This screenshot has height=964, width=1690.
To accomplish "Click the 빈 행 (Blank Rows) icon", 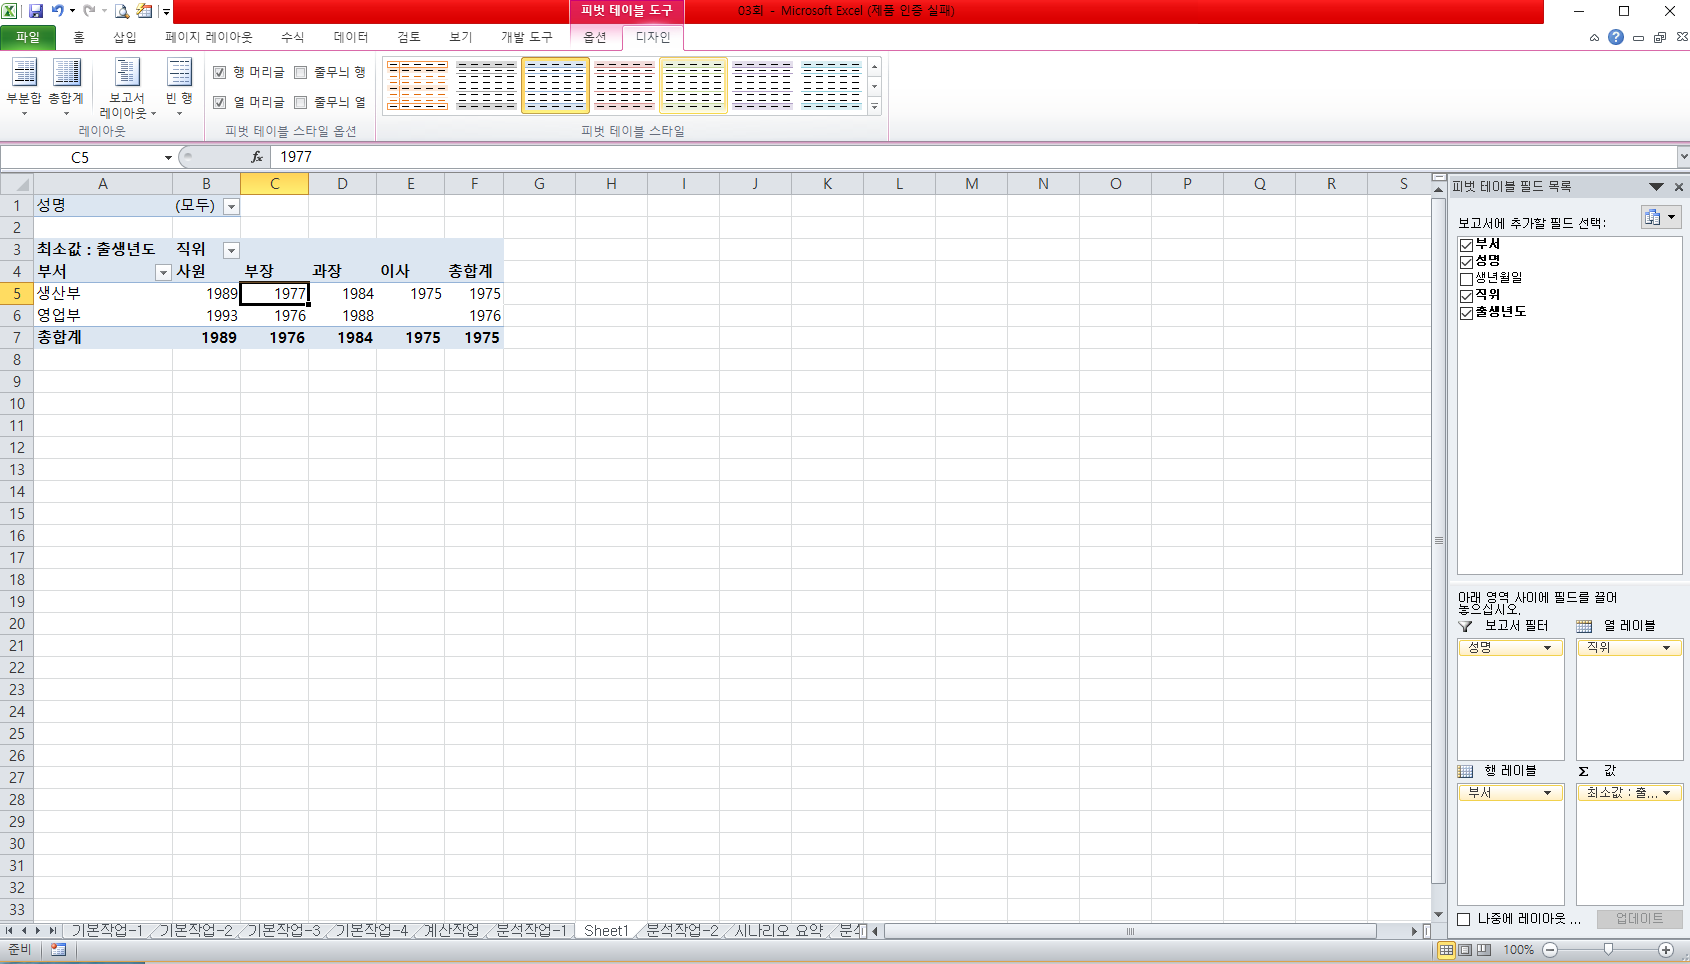I will [x=179, y=80].
